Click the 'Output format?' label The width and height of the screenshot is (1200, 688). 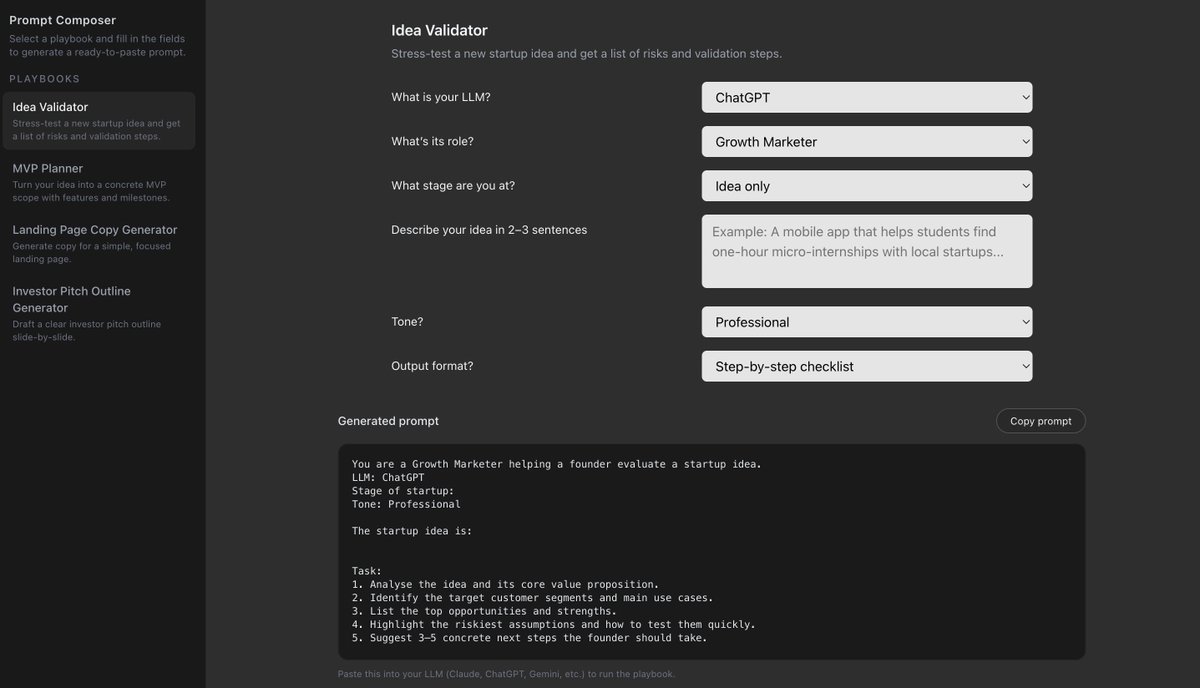point(432,366)
